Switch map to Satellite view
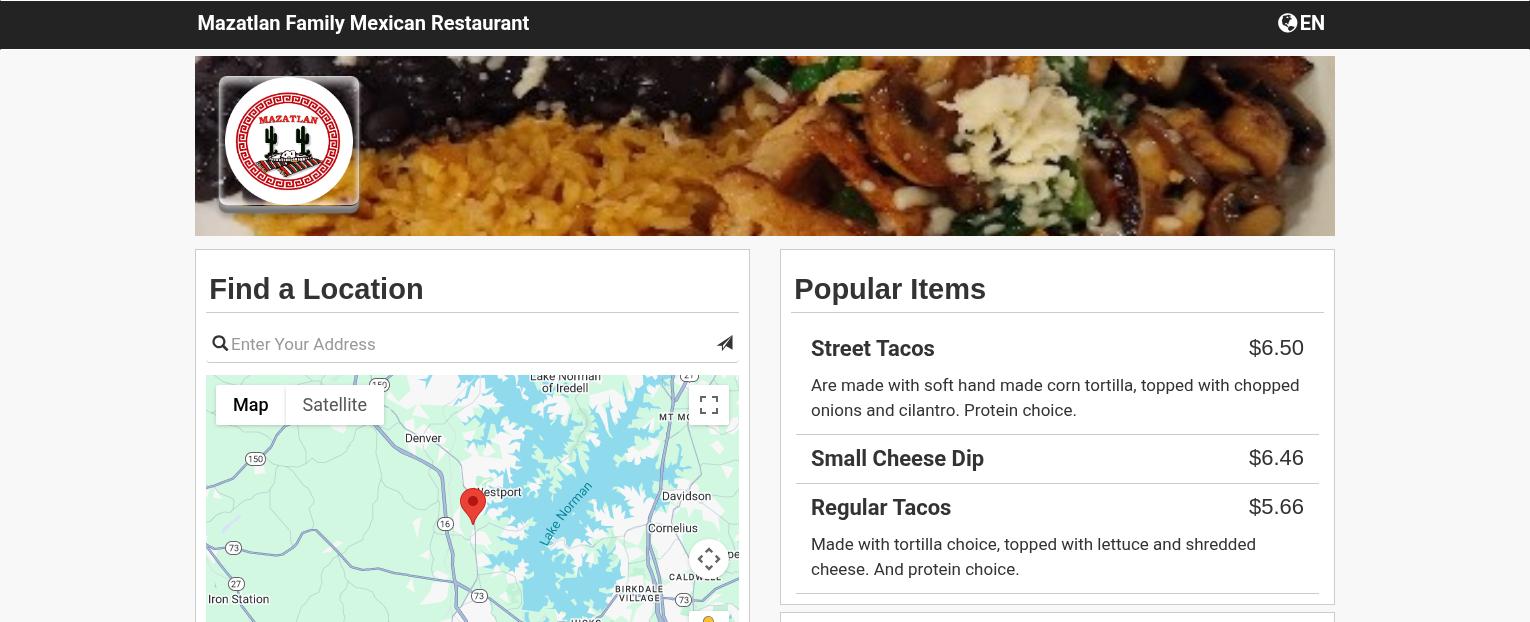The image size is (1530, 622). (335, 405)
